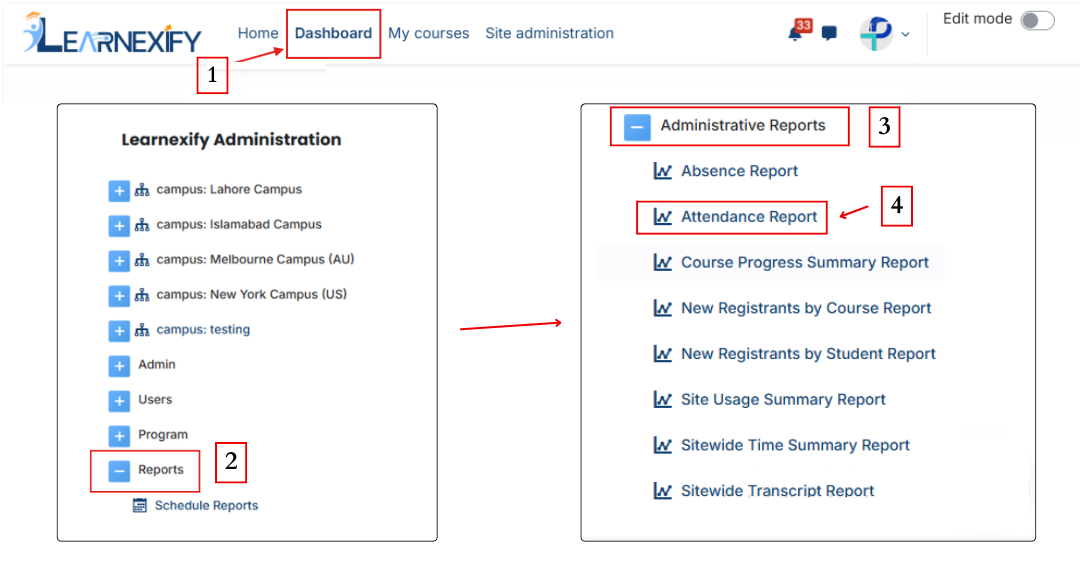Select the Admin tree label
This screenshot has width=1080, height=566.
click(x=156, y=365)
